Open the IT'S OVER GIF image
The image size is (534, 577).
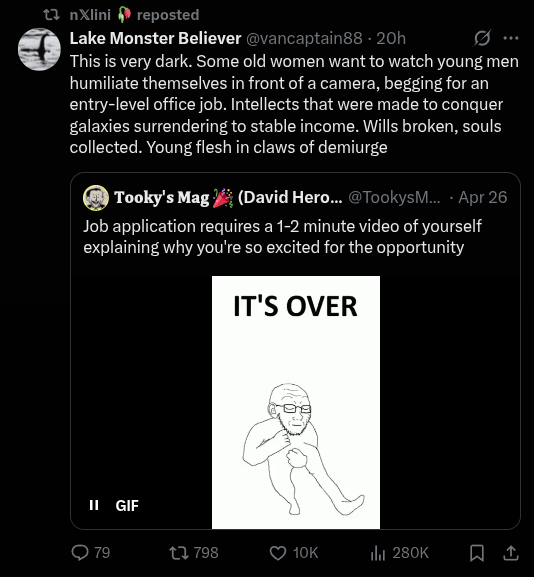296,402
